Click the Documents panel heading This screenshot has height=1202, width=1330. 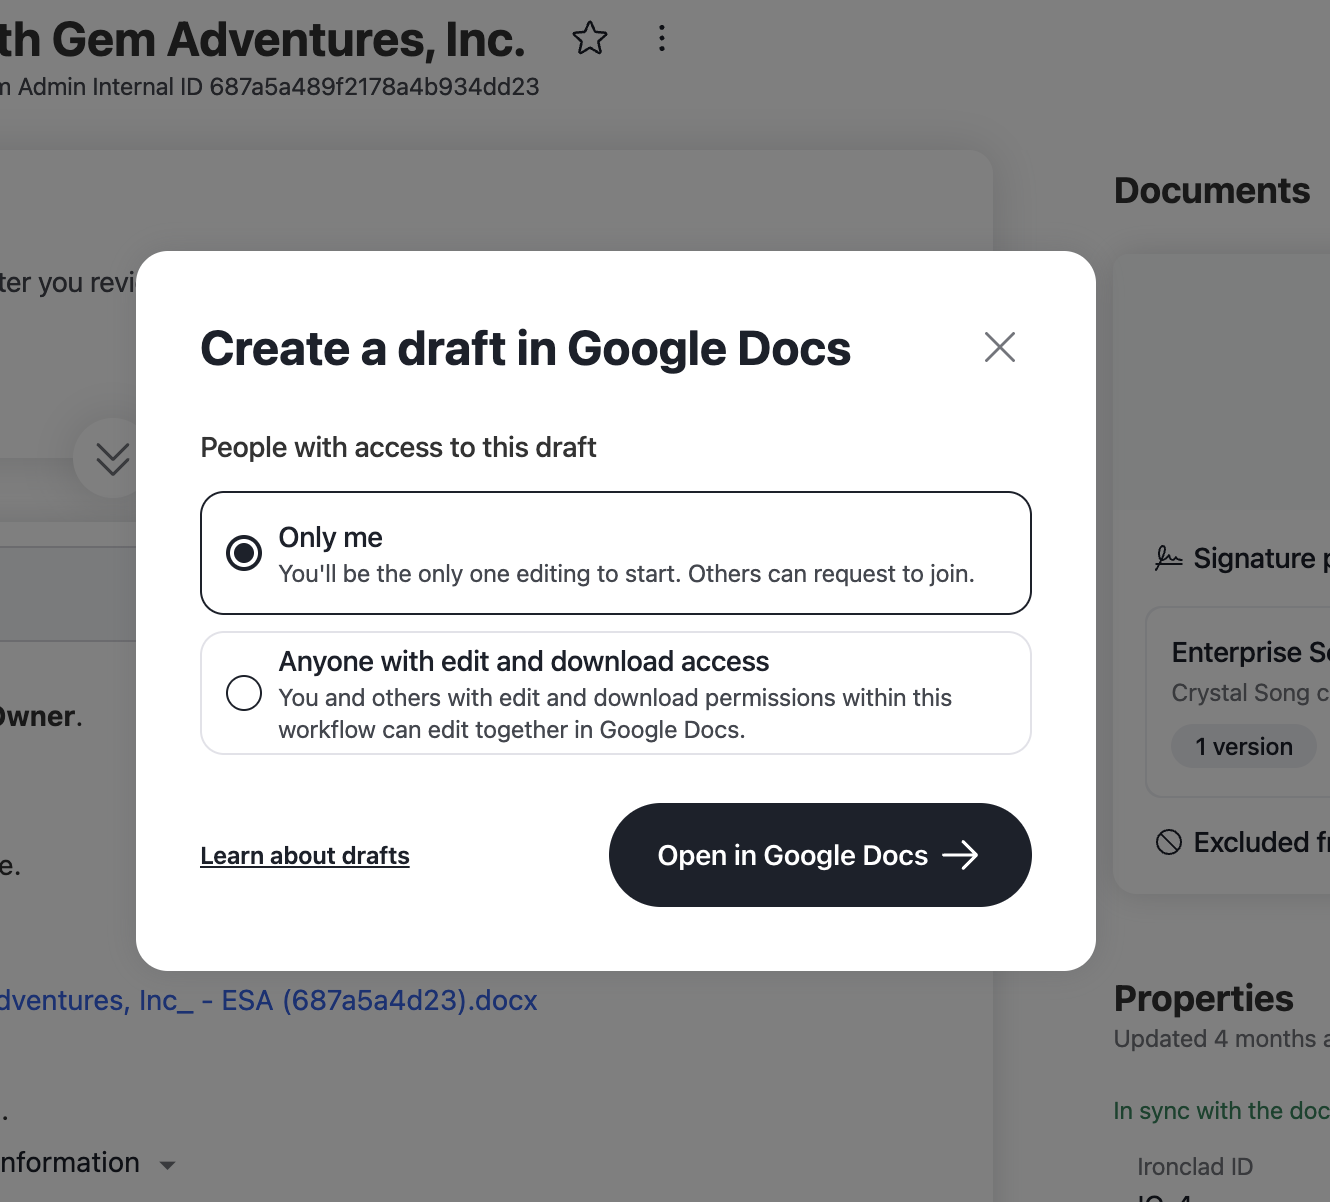click(1212, 190)
